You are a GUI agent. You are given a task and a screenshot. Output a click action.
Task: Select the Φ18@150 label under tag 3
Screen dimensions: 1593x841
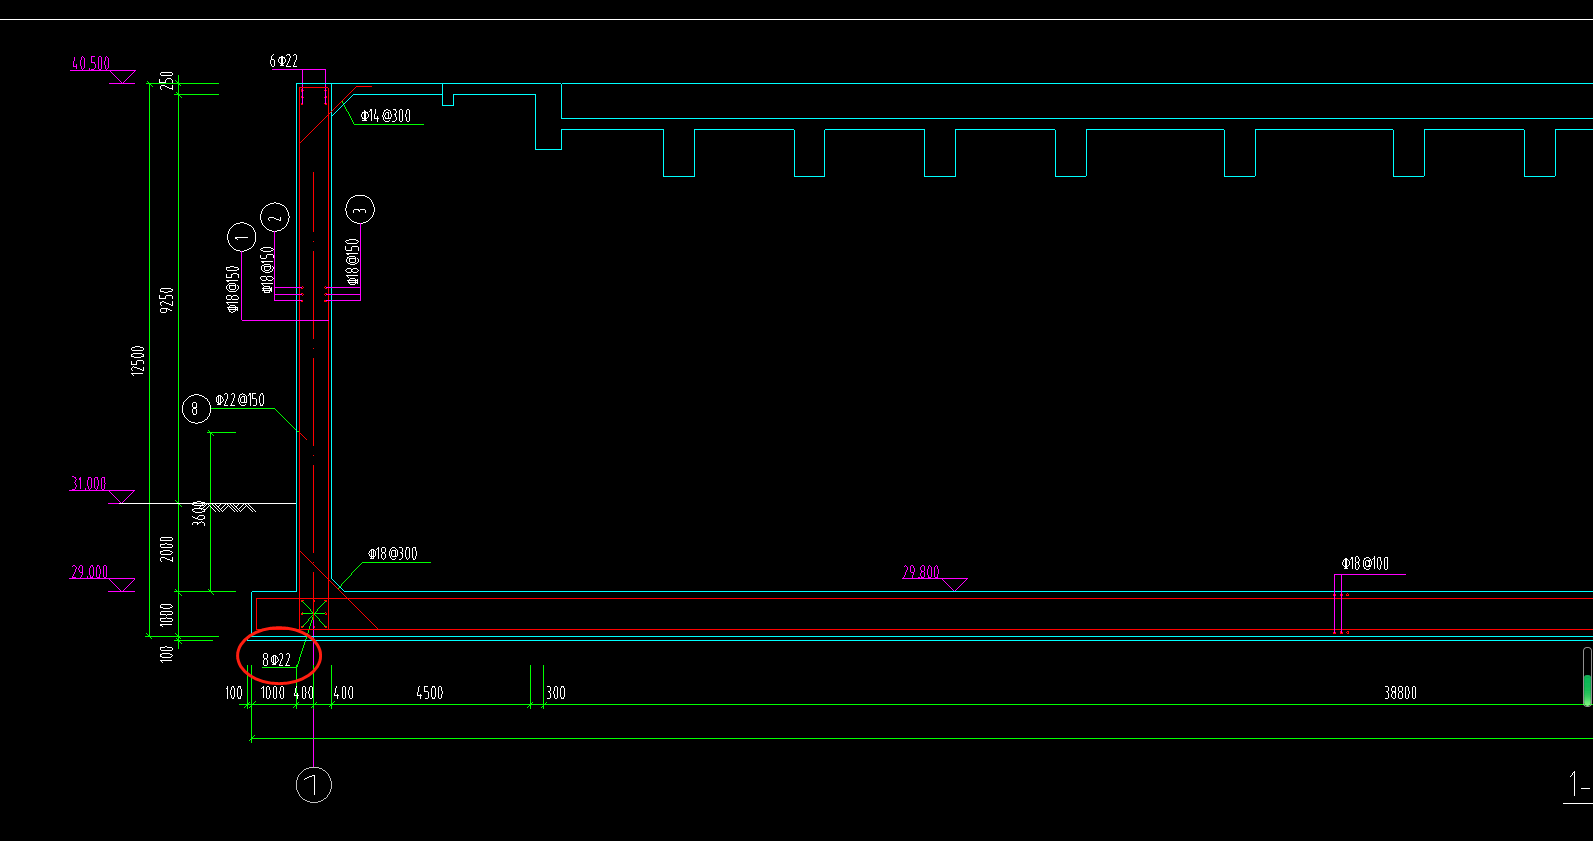coord(352,261)
